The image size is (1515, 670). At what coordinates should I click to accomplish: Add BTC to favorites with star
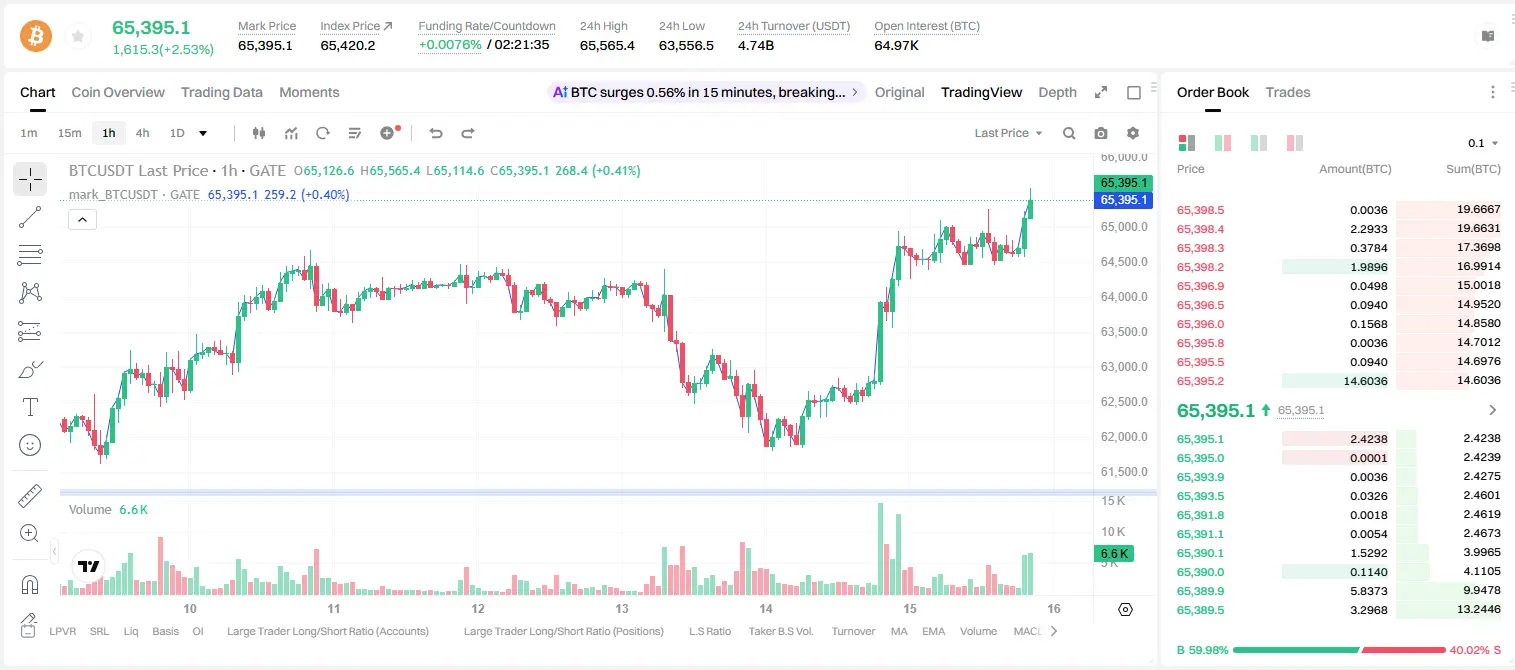coord(78,37)
